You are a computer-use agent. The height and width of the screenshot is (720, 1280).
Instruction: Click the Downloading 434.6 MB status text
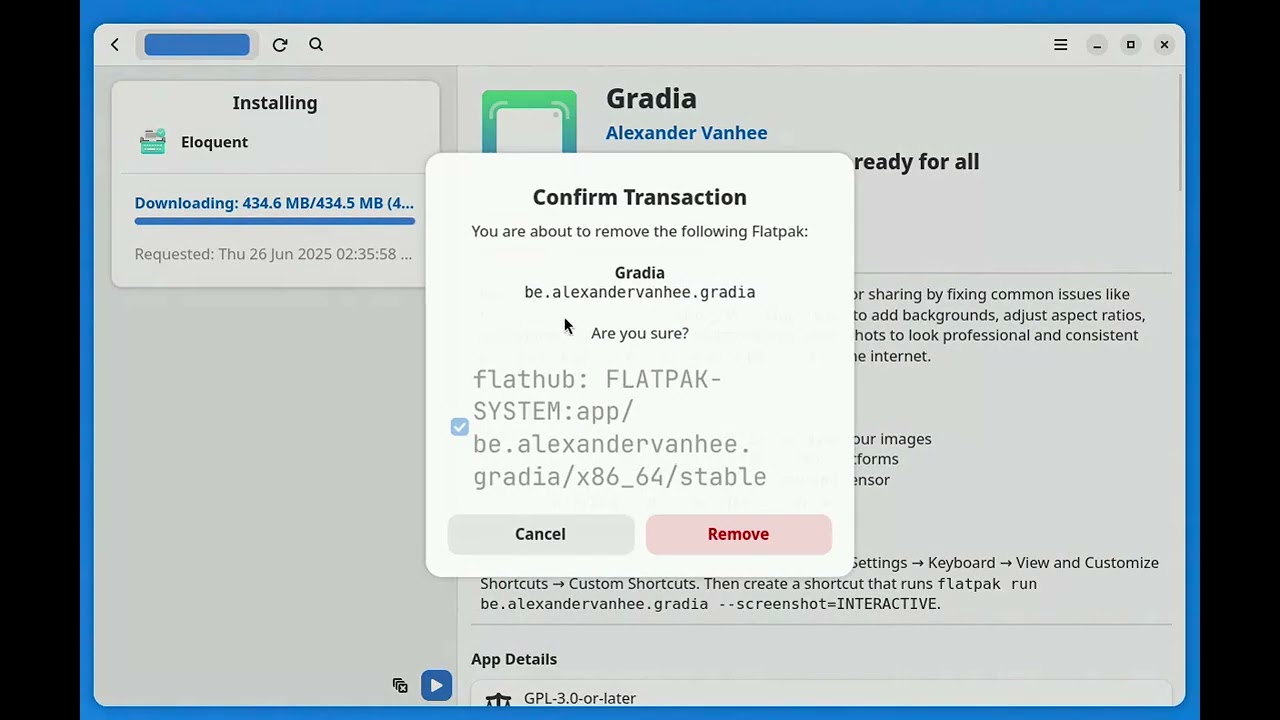[x=274, y=203]
